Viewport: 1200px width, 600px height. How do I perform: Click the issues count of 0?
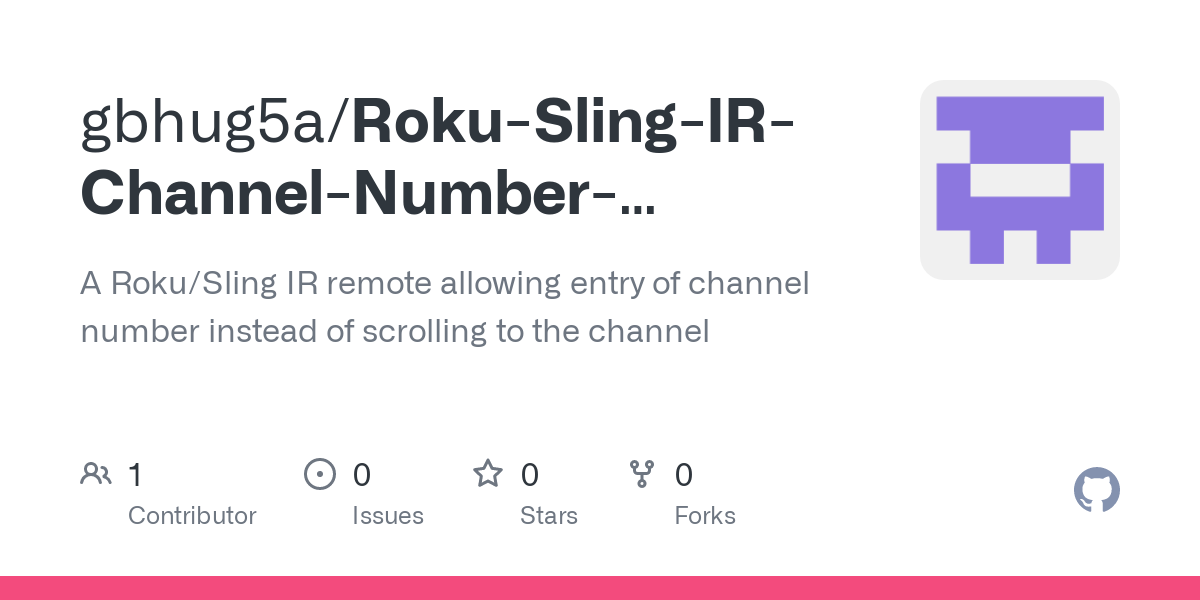[x=361, y=475]
